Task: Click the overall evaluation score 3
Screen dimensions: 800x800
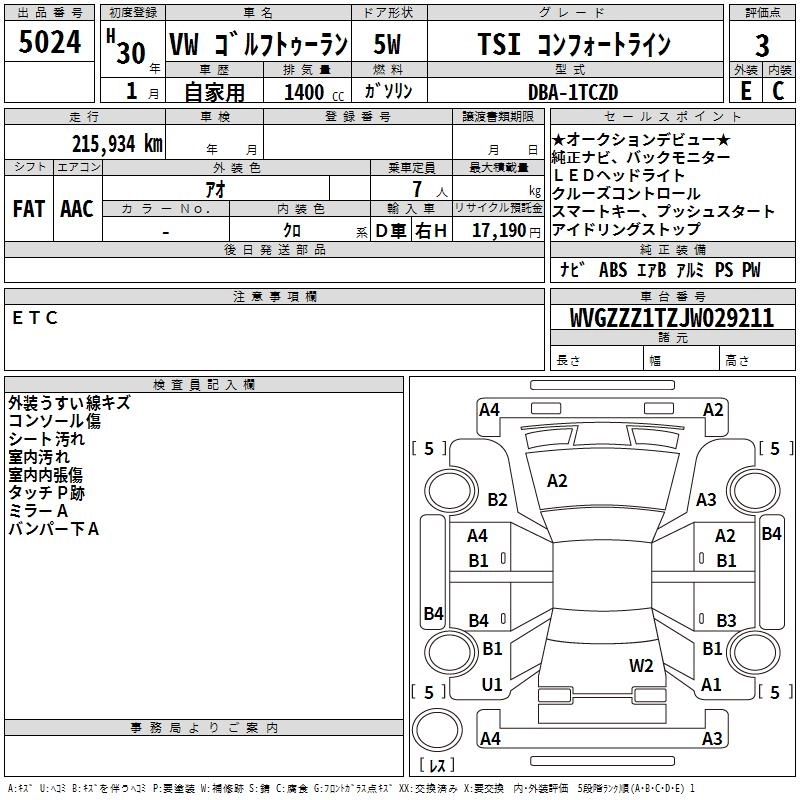Action: (762, 46)
